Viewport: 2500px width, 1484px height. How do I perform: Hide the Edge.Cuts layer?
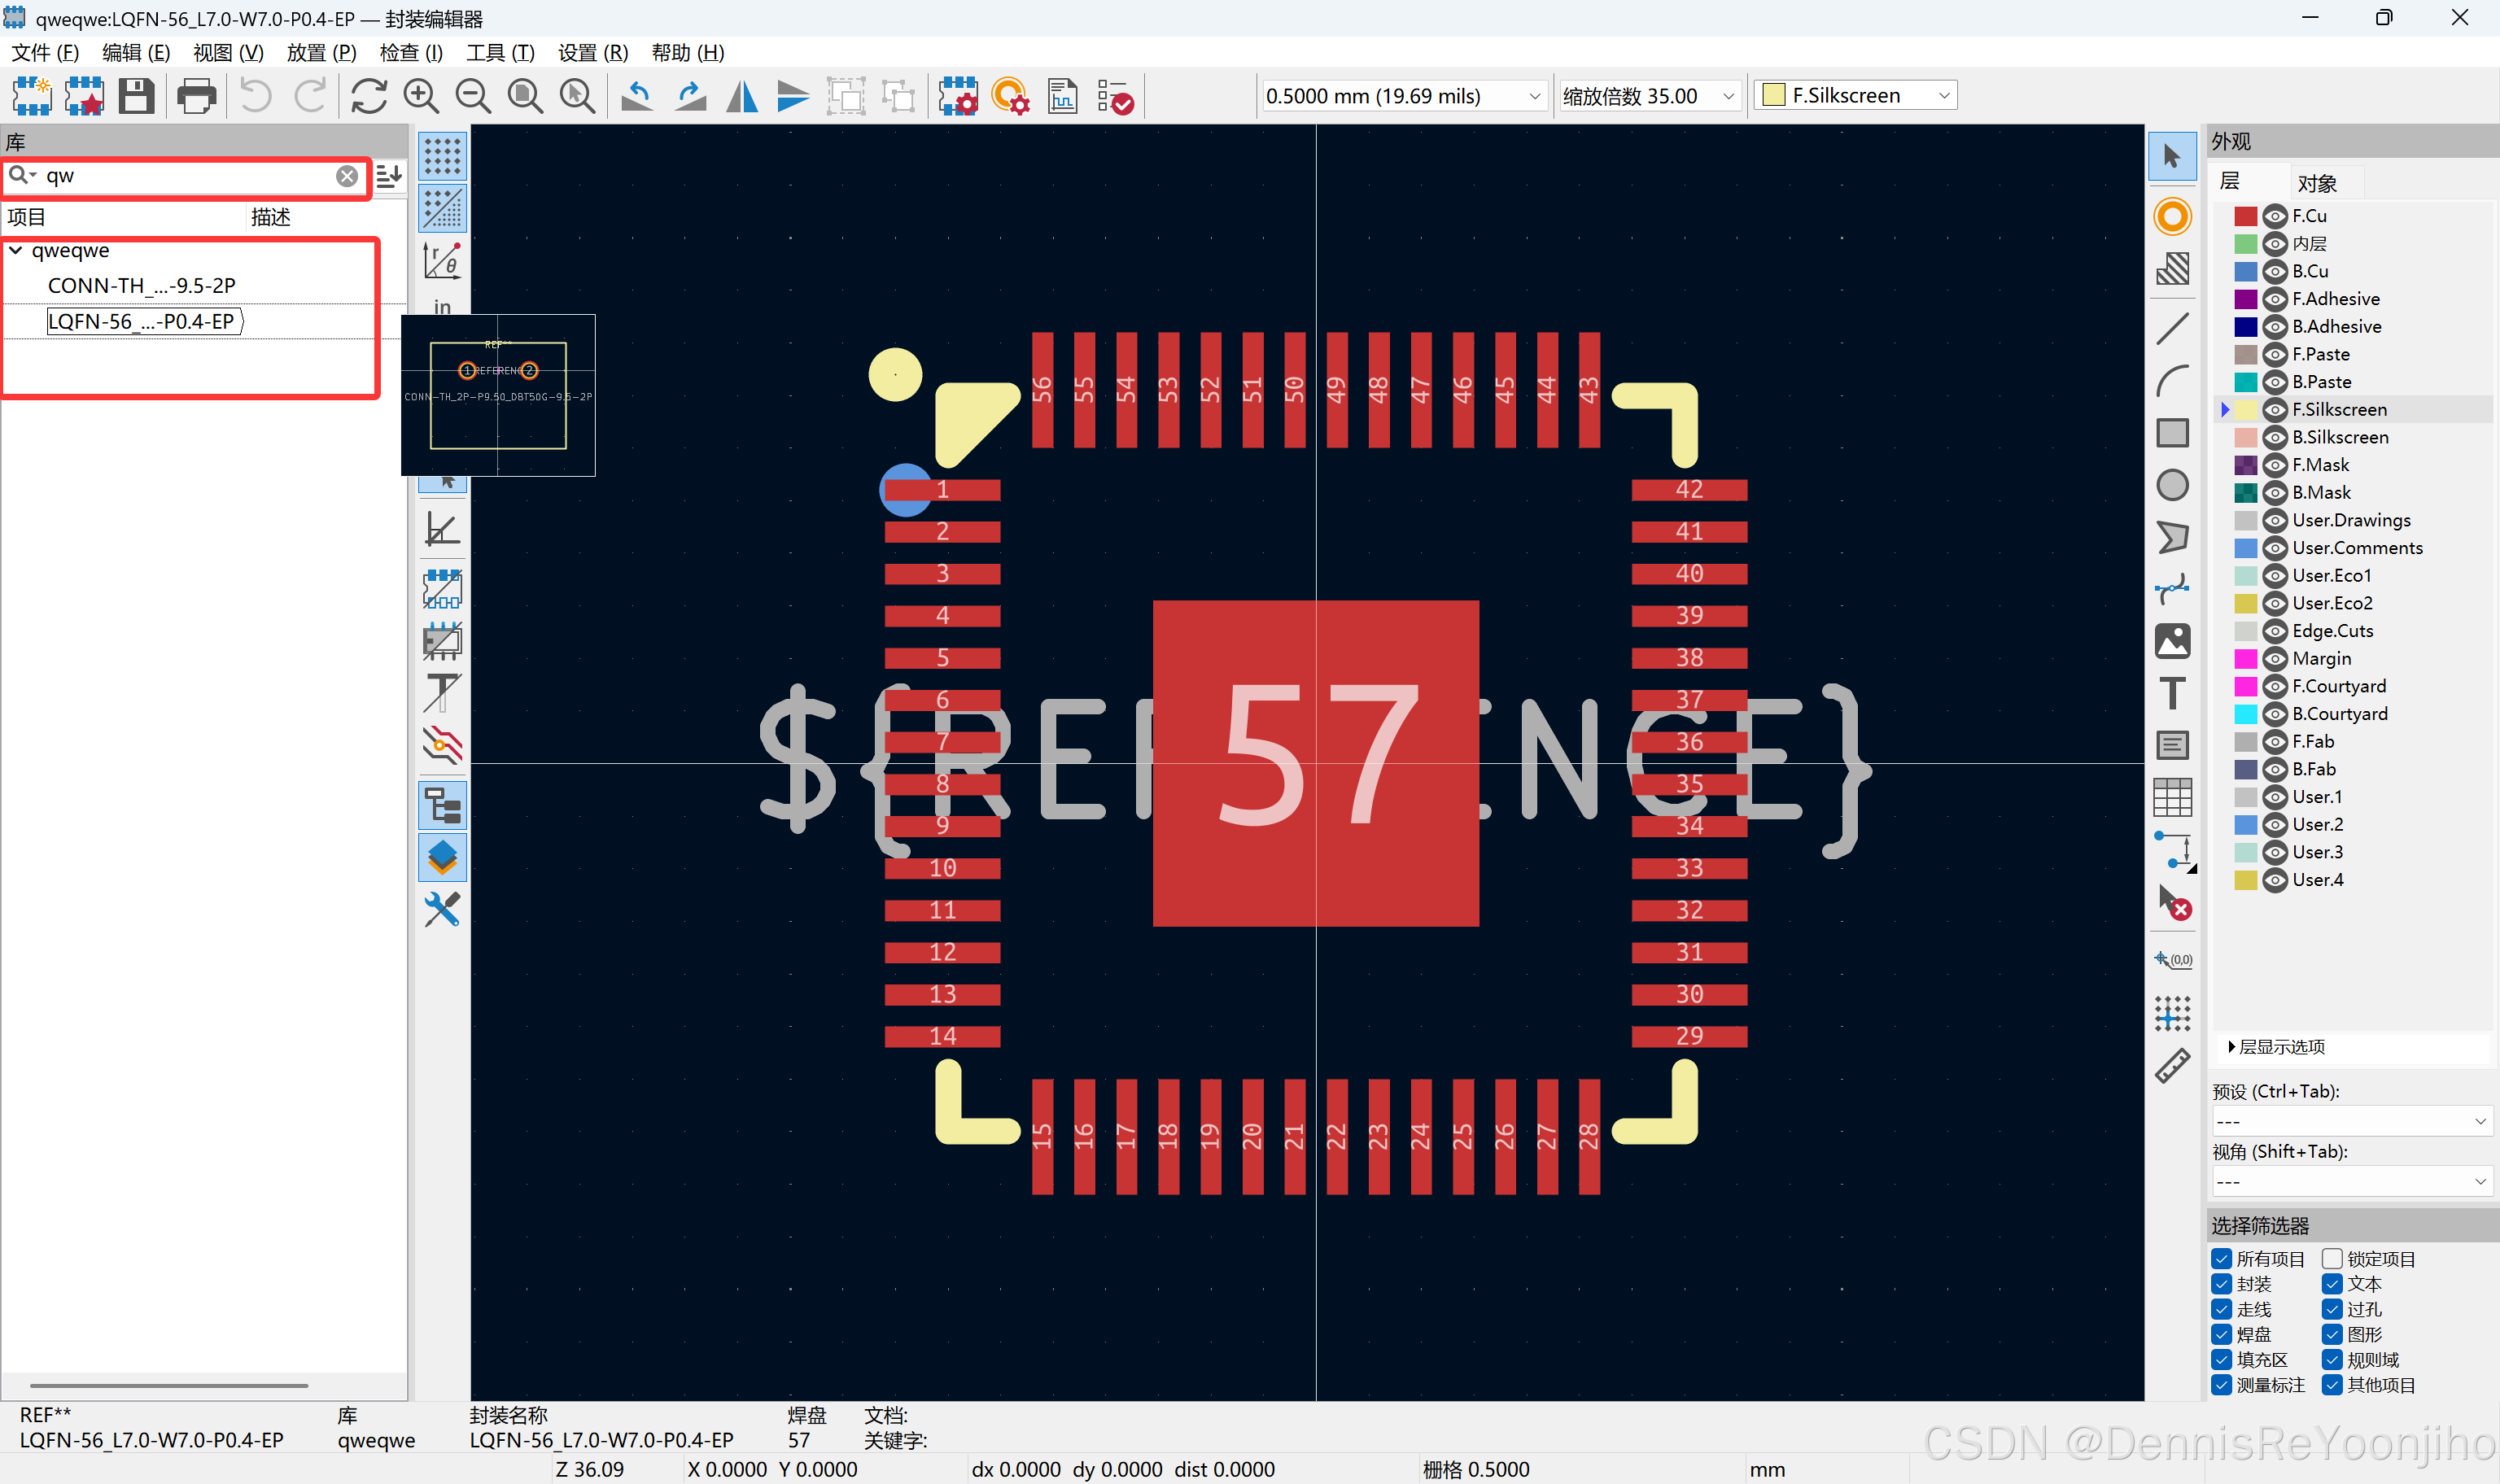pos(2275,631)
